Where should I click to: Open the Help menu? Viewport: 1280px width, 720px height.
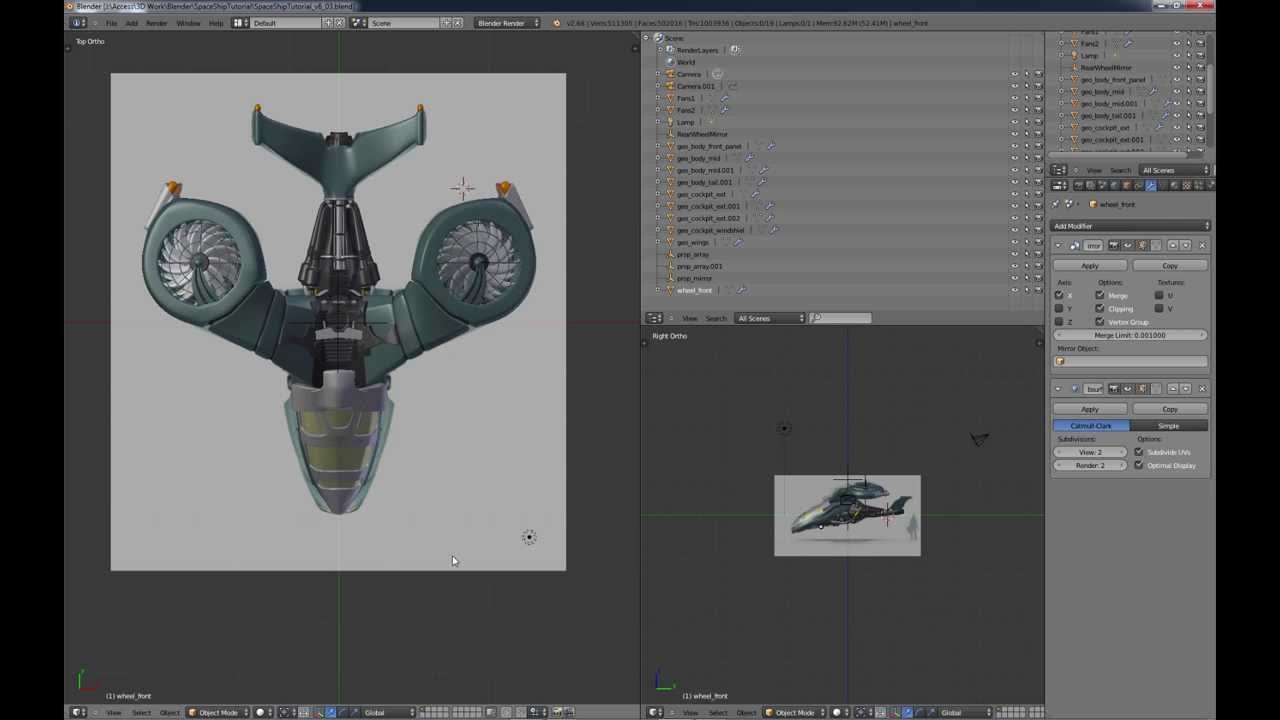[x=216, y=23]
